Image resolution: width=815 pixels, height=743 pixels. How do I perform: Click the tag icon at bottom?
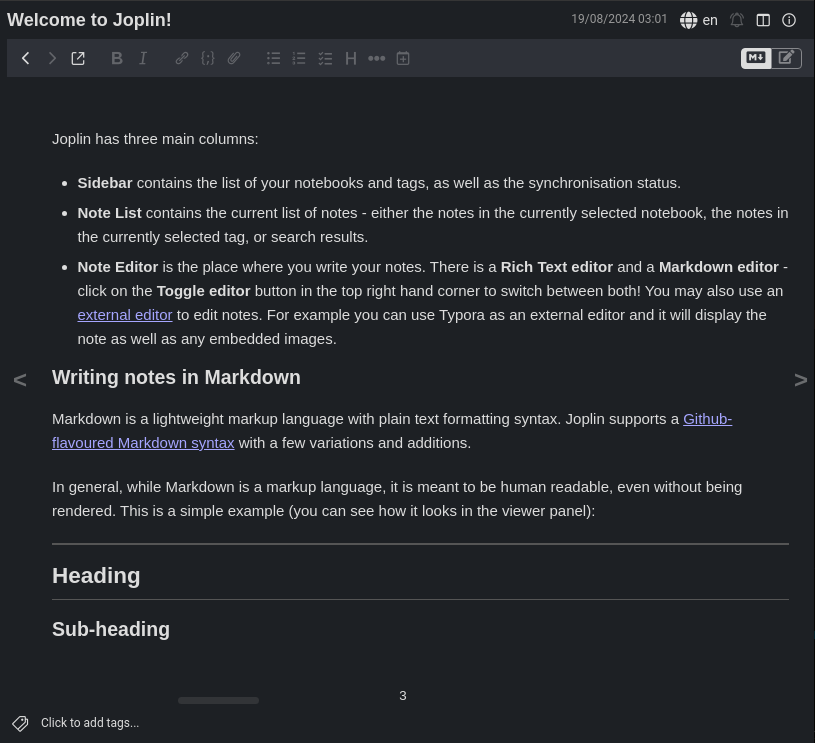[20, 723]
